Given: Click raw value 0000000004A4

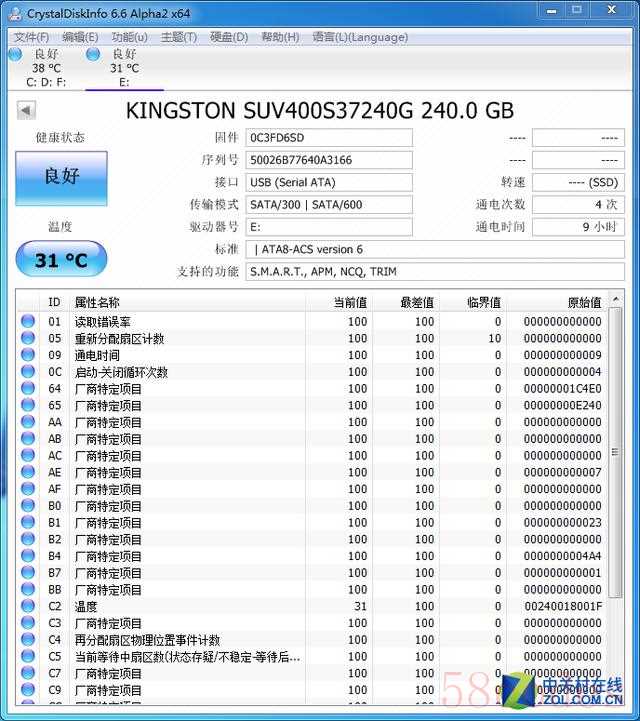Looking at the screenshot, I should [562, 556].
